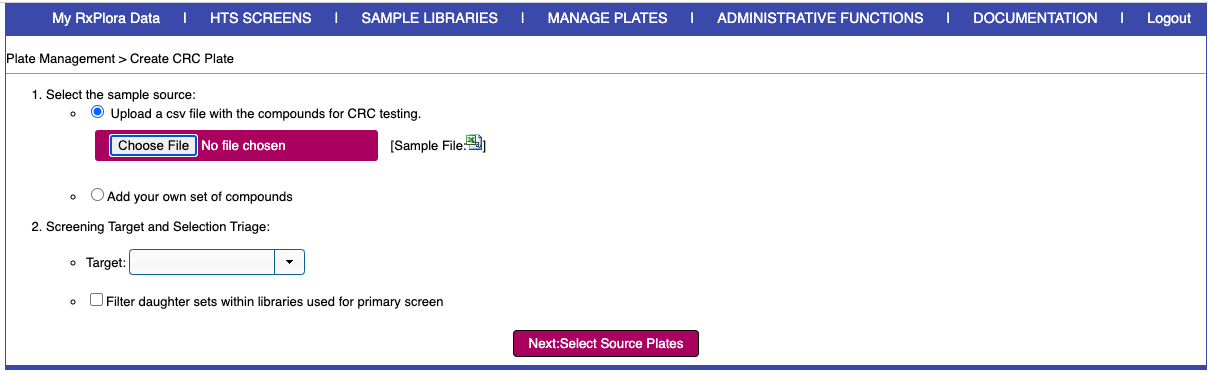
Task: Click the 'Add your own set' label text
Action: [200, 197]
